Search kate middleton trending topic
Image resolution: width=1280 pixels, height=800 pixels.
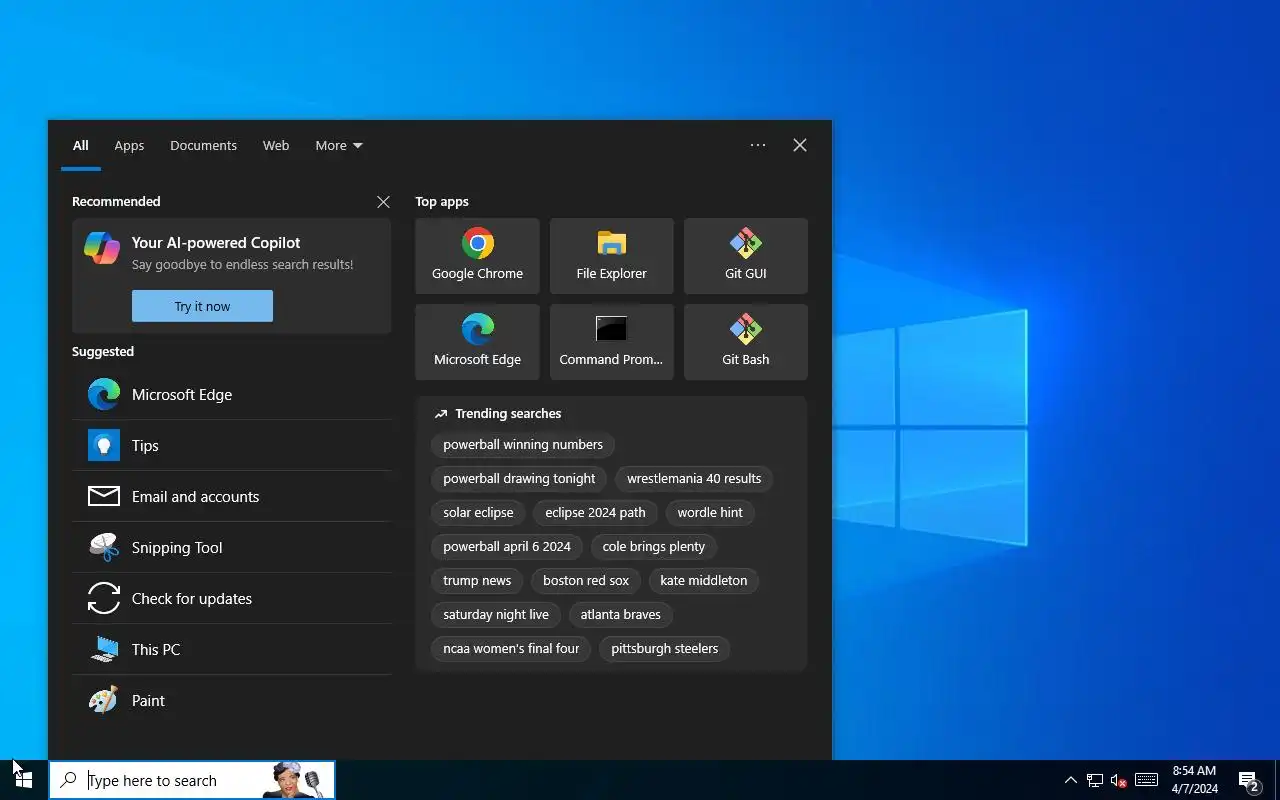[x=704, y=580]
